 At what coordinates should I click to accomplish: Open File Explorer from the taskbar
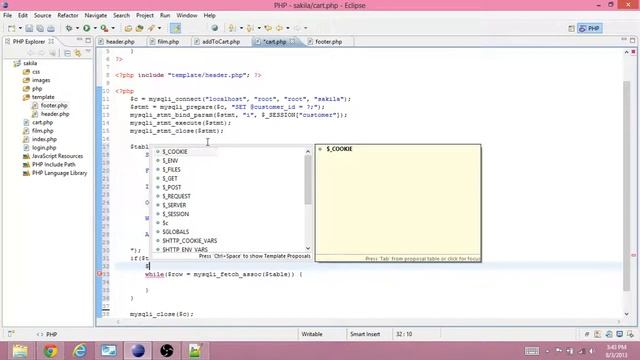[x=20, y=351]
